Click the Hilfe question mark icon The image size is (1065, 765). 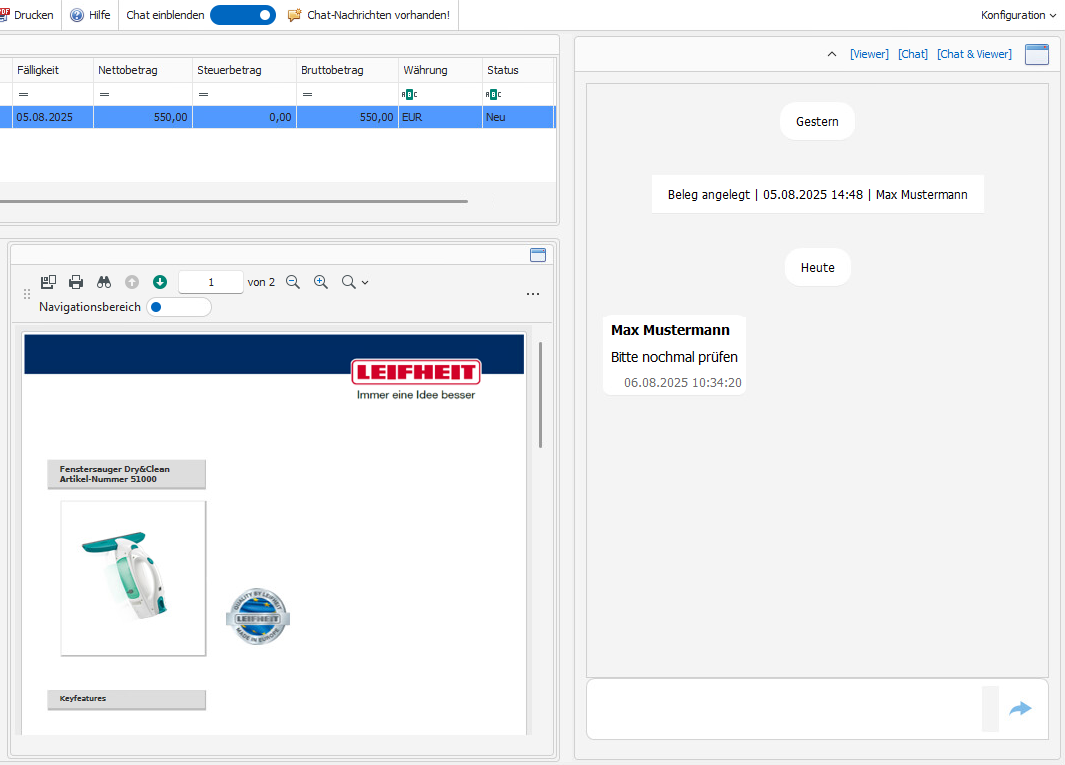point(77,15)
